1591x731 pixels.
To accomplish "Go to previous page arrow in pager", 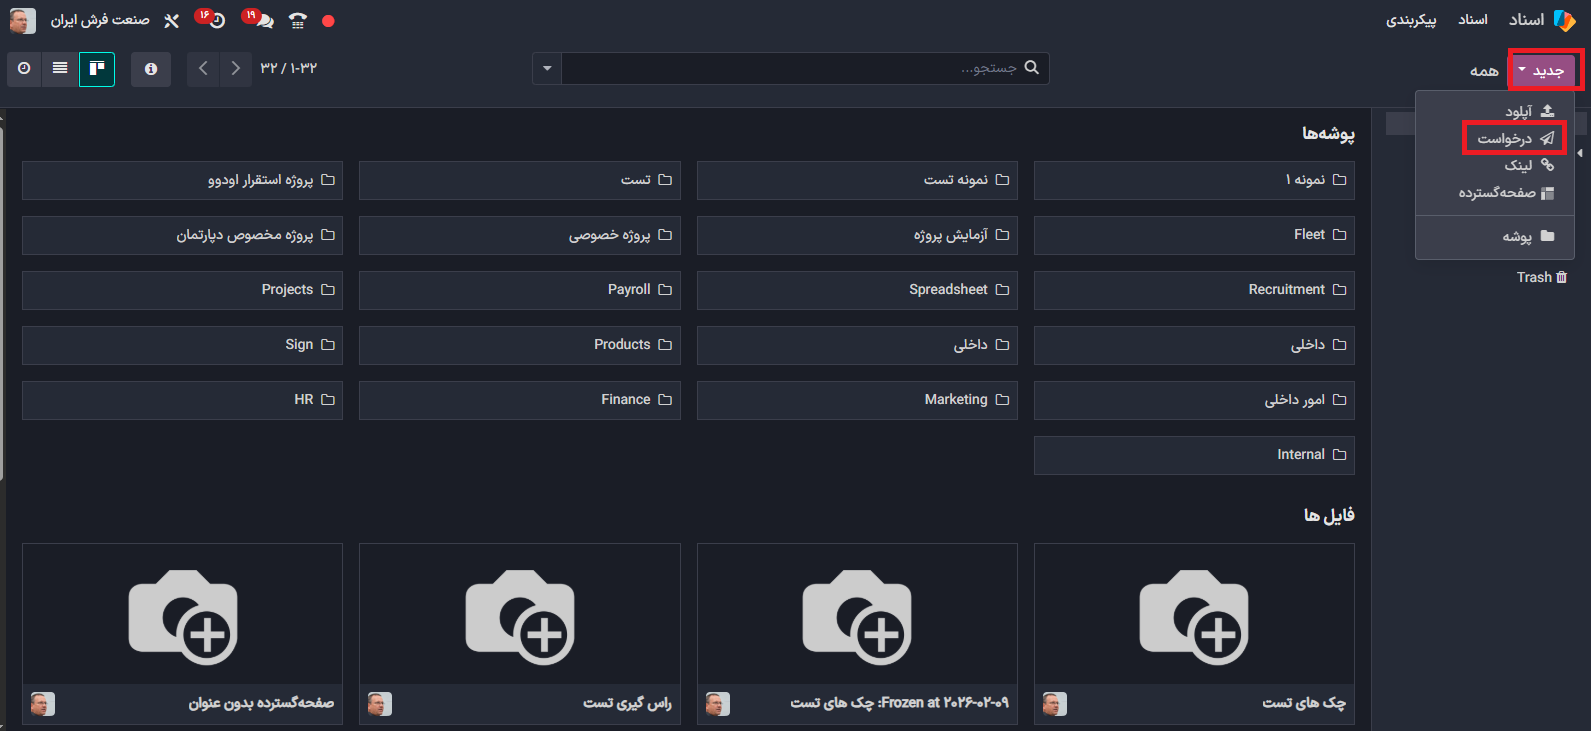I will (203, 69).
